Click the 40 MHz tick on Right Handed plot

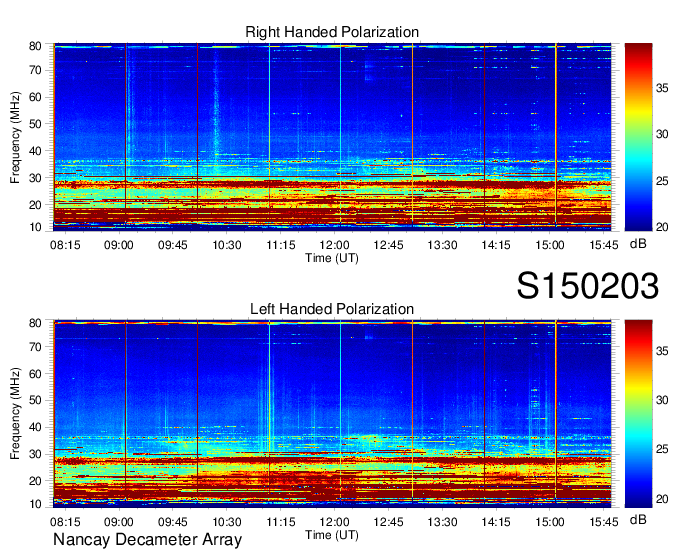pos(35,151)
